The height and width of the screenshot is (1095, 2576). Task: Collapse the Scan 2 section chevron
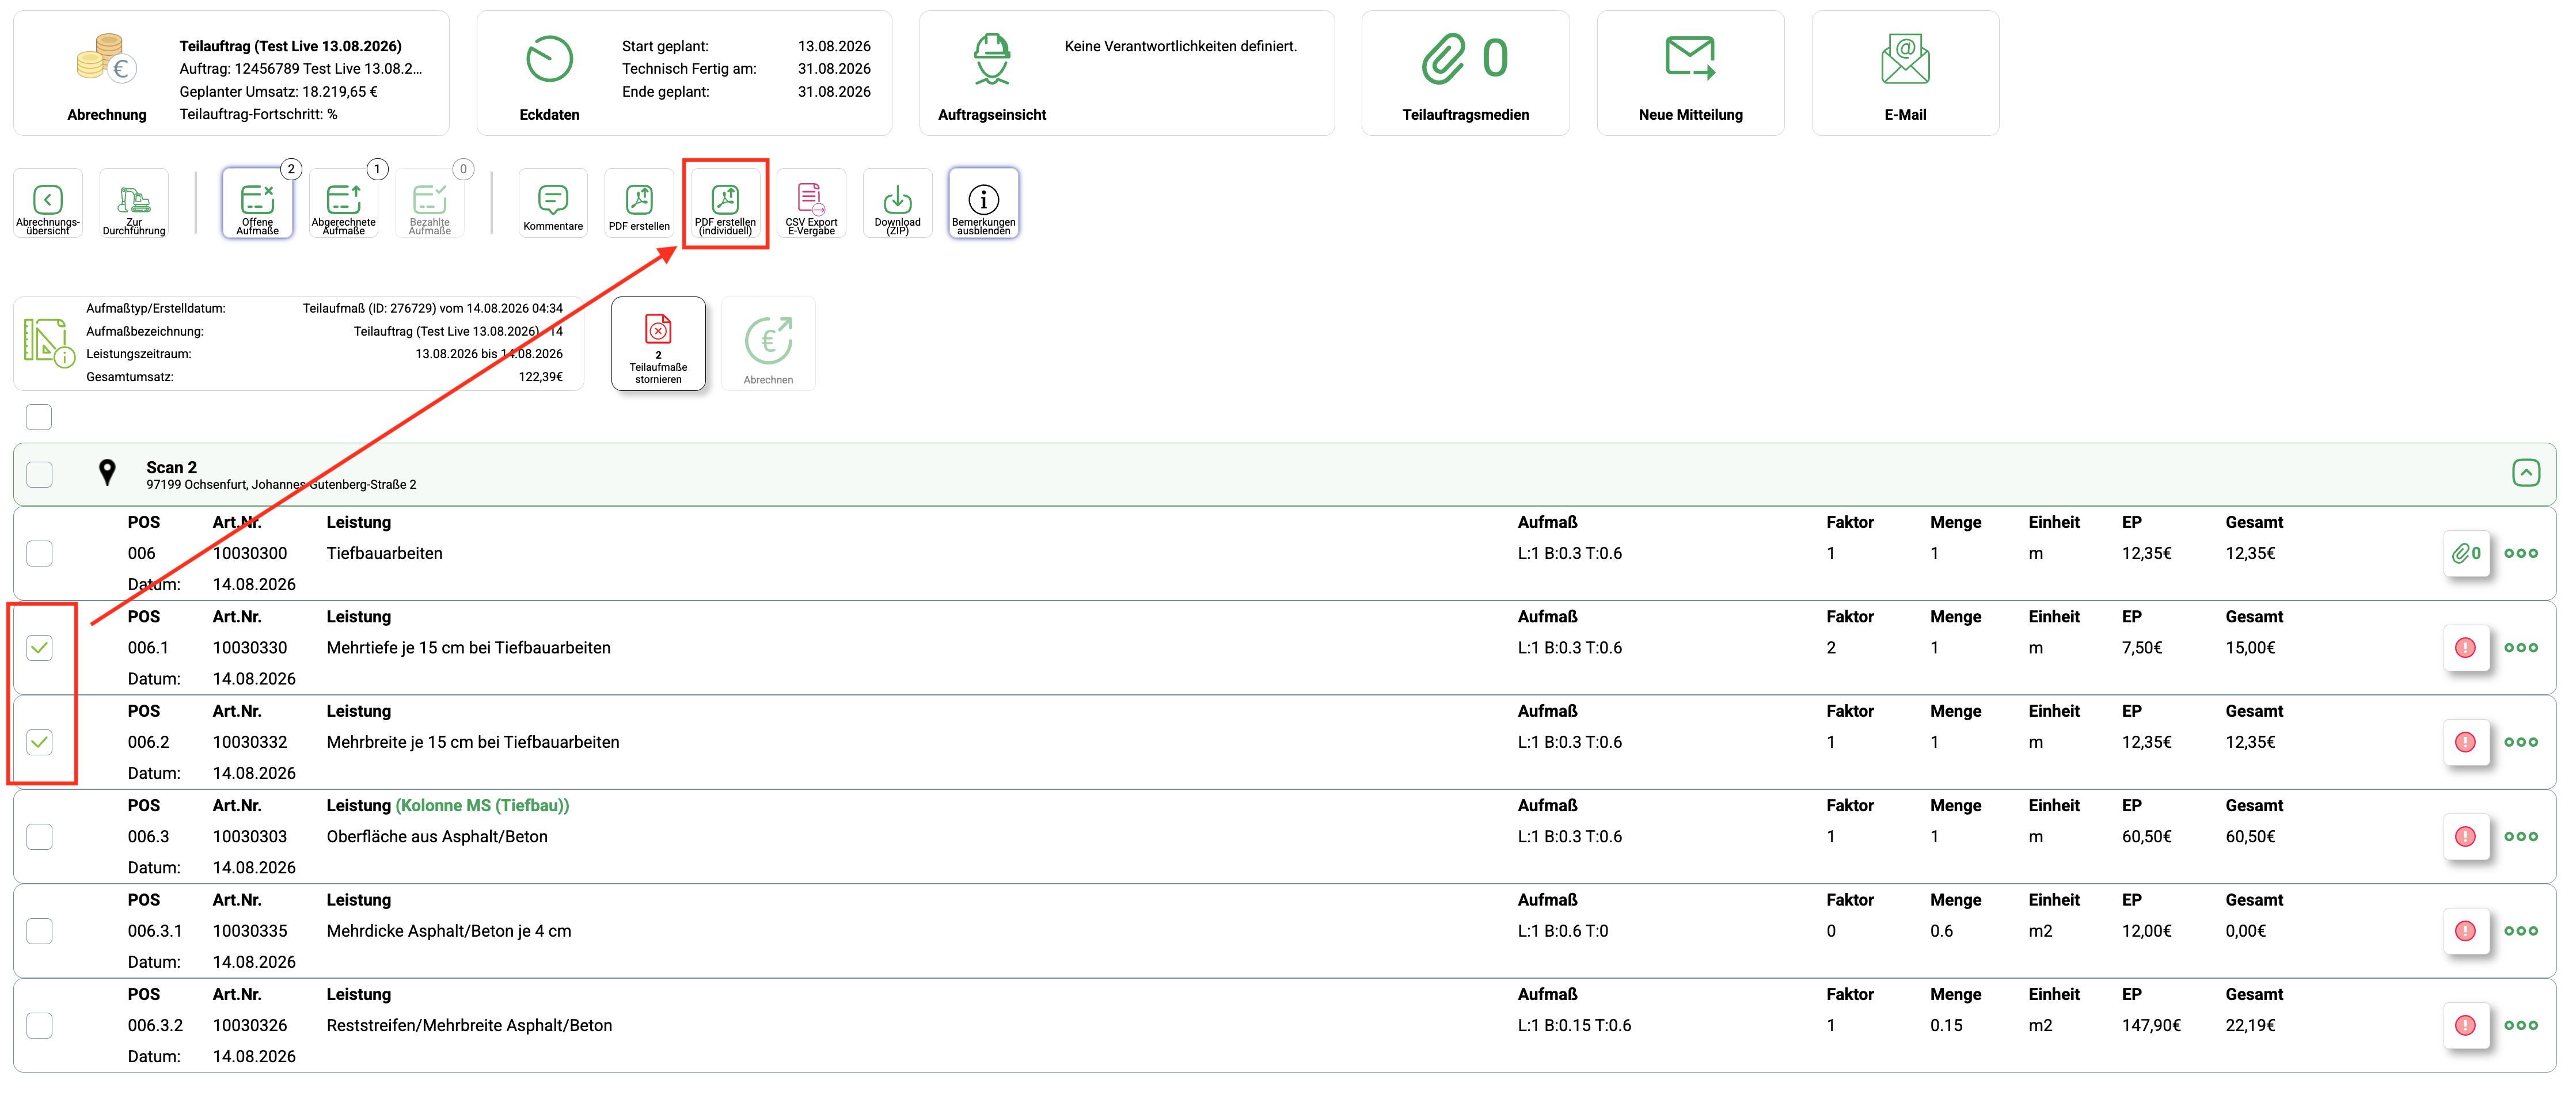pos(2526,473)
